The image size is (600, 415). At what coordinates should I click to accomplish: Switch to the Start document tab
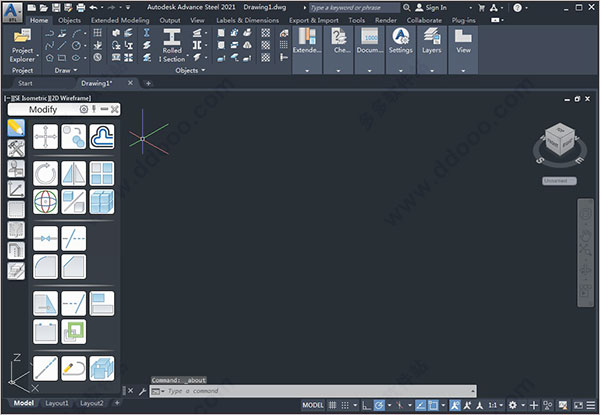[25, 83]
